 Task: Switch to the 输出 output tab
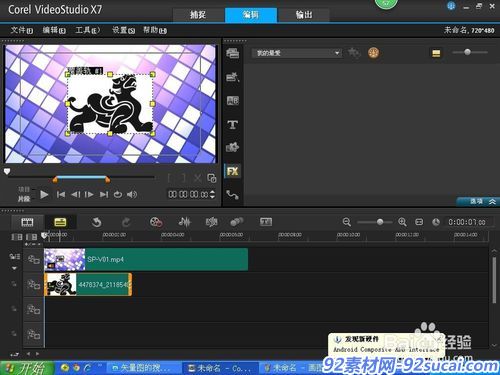pyautogui.click(x=304, y=15)
